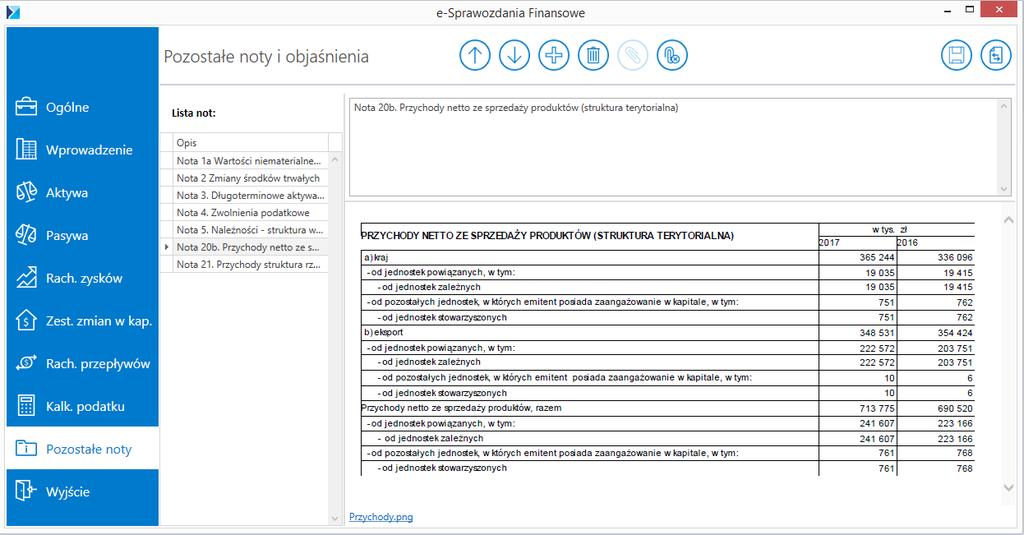
Task: Save the report using the floppy disk icon
Action: click(957, 56)
